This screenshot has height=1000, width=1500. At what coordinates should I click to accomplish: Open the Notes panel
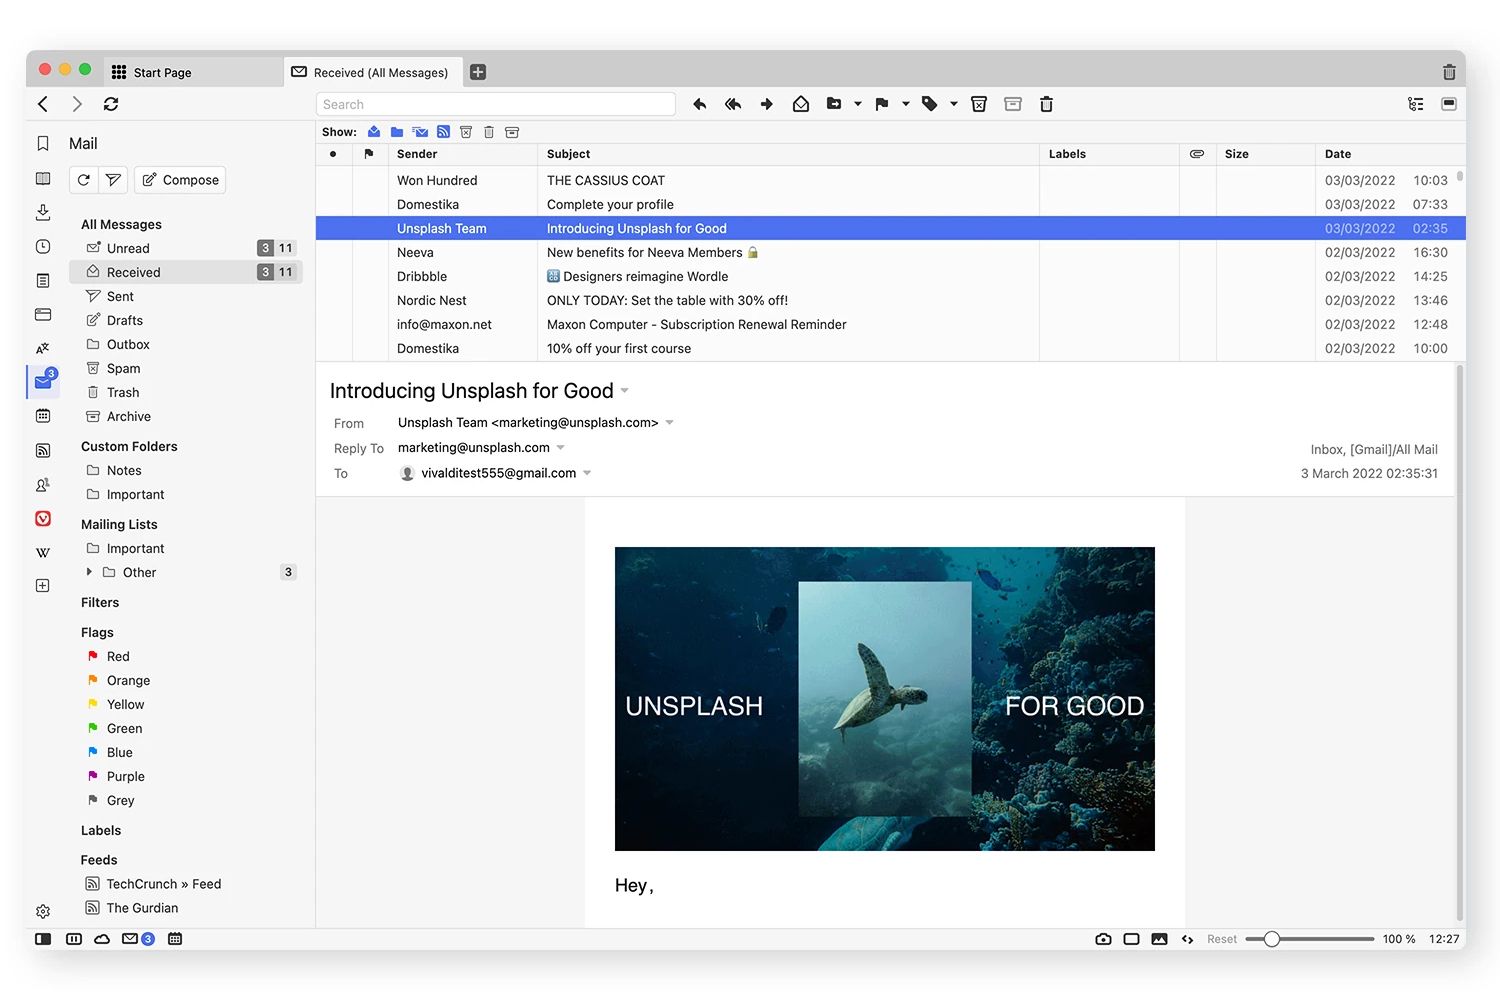pyautogui.click(x=43, y=280)
